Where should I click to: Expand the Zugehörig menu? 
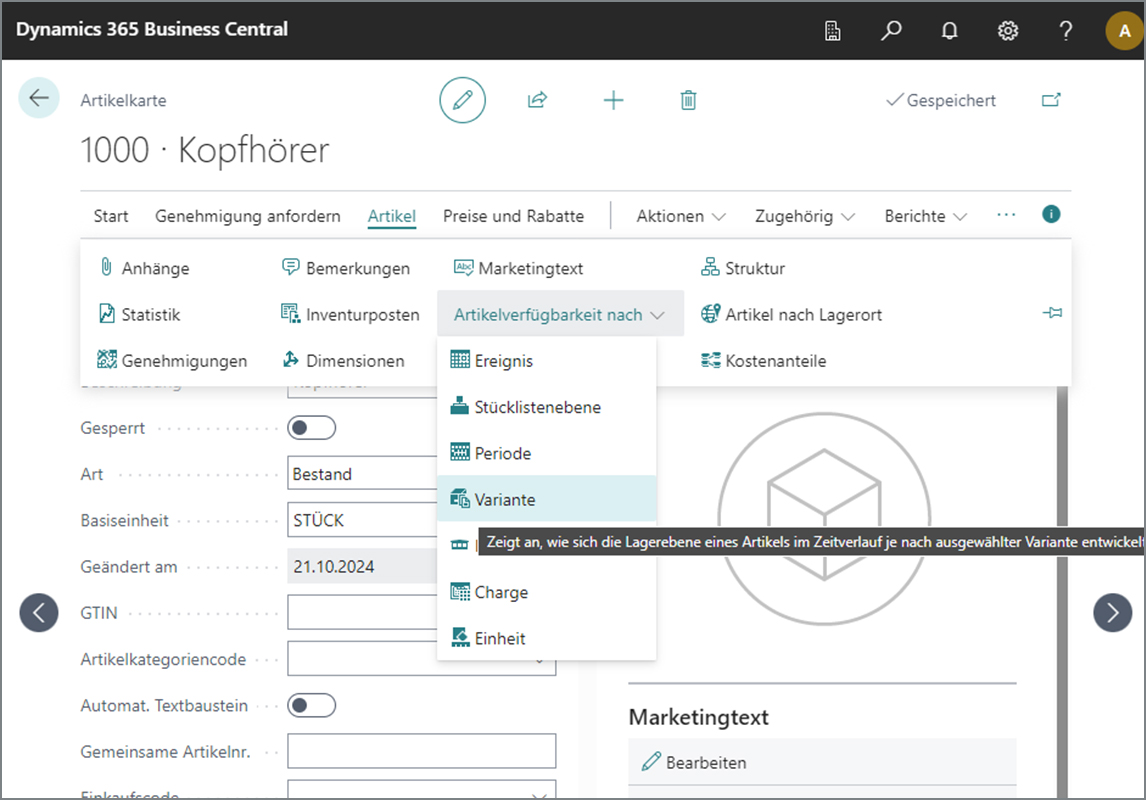coord(805,216)
